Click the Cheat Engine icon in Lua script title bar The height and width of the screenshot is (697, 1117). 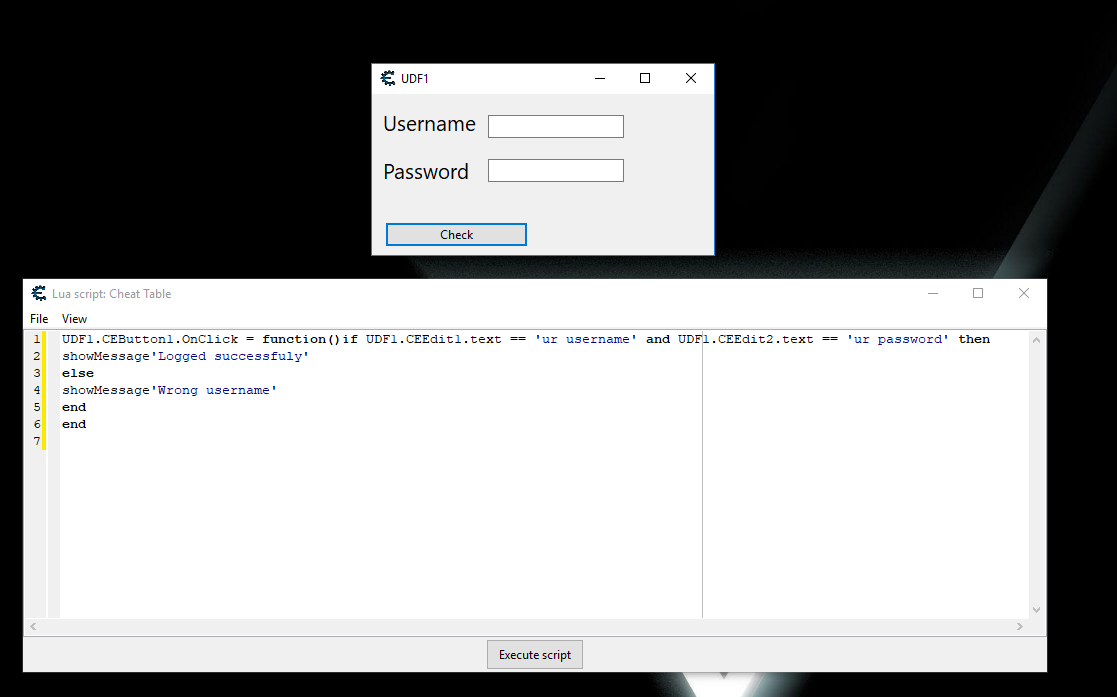pos(39,293)
